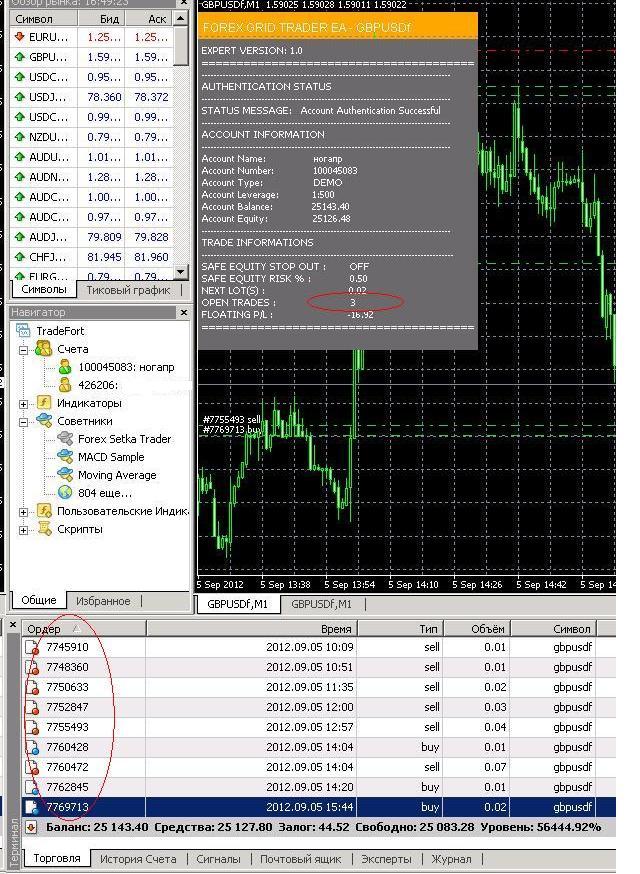Click USDJ green arrow icon
The width and height of the screenshot is (640, 874).
(20, 97)
